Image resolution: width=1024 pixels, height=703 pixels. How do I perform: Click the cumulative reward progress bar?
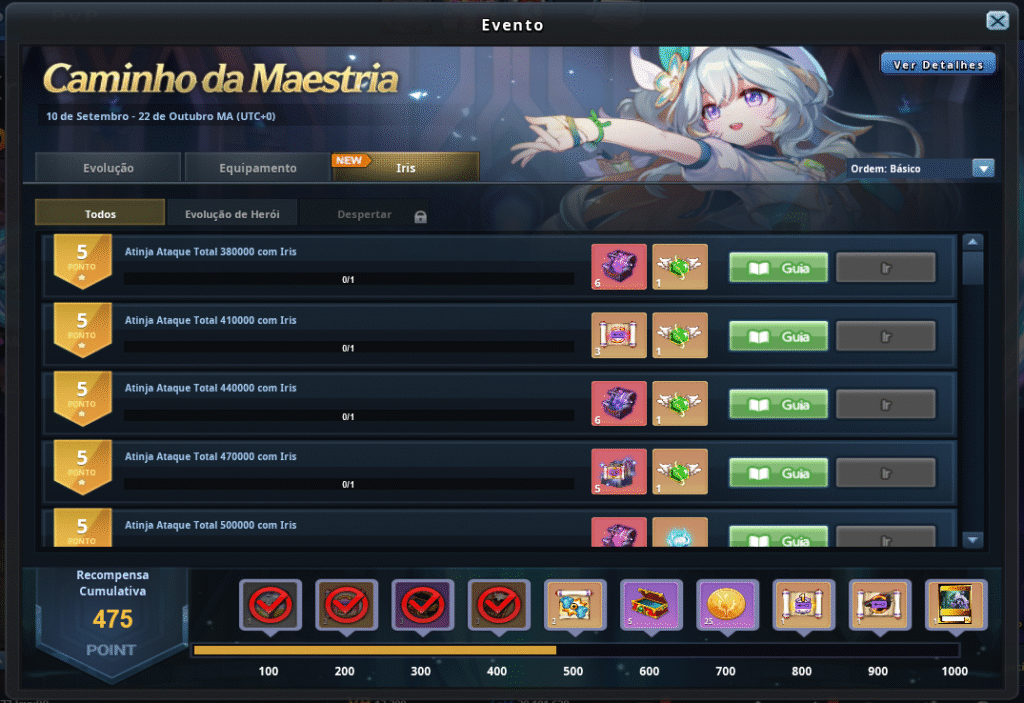click(x=576, y=650)
